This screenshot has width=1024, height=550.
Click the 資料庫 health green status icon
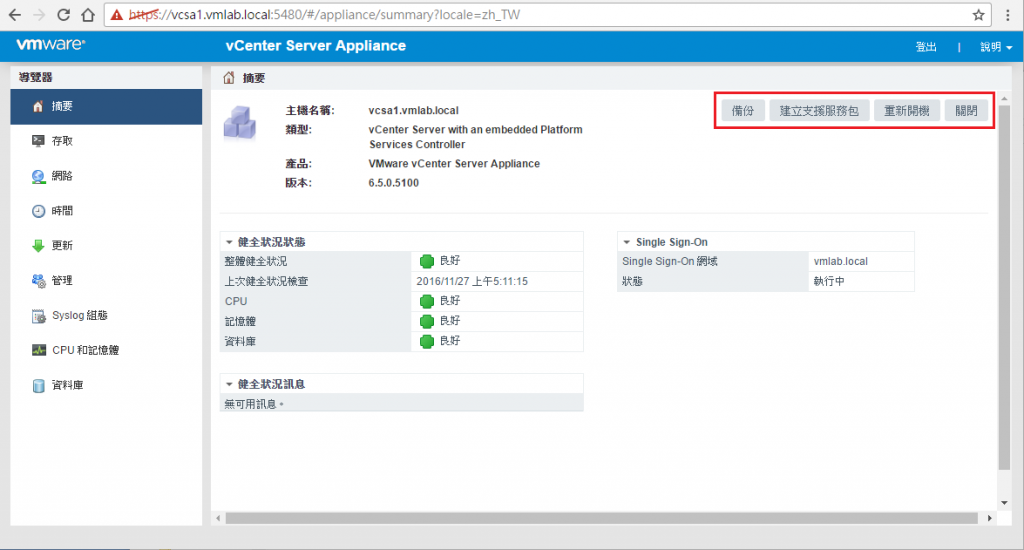click(426, 341)
